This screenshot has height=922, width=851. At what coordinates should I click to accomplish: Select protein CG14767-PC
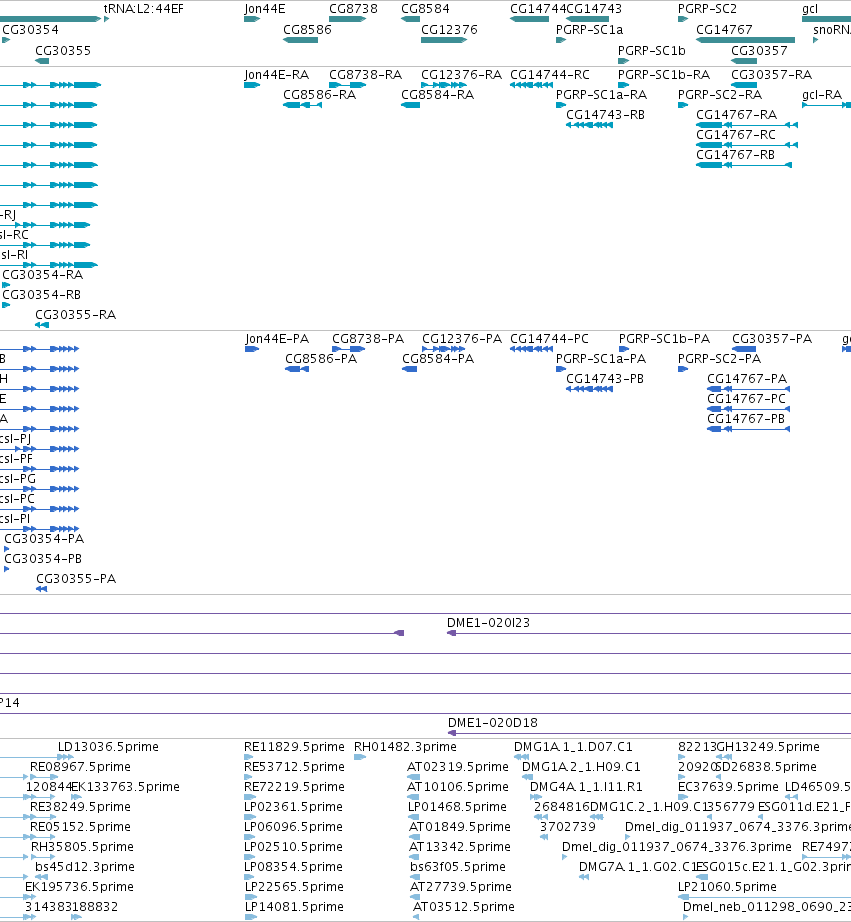pyautogui.click(x=746, y=399)
